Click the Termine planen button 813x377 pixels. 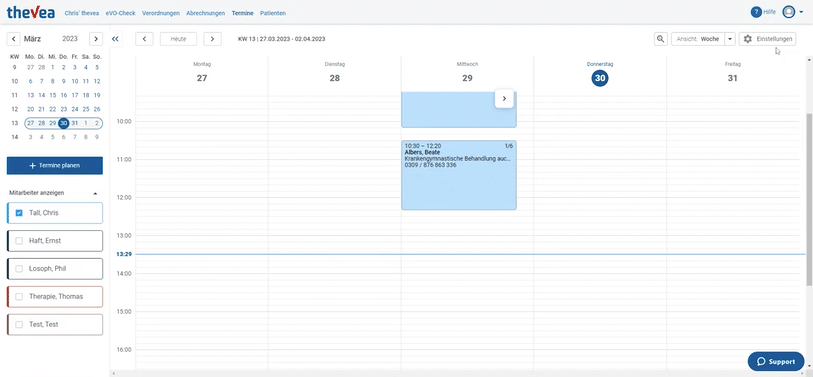(54, 165)
